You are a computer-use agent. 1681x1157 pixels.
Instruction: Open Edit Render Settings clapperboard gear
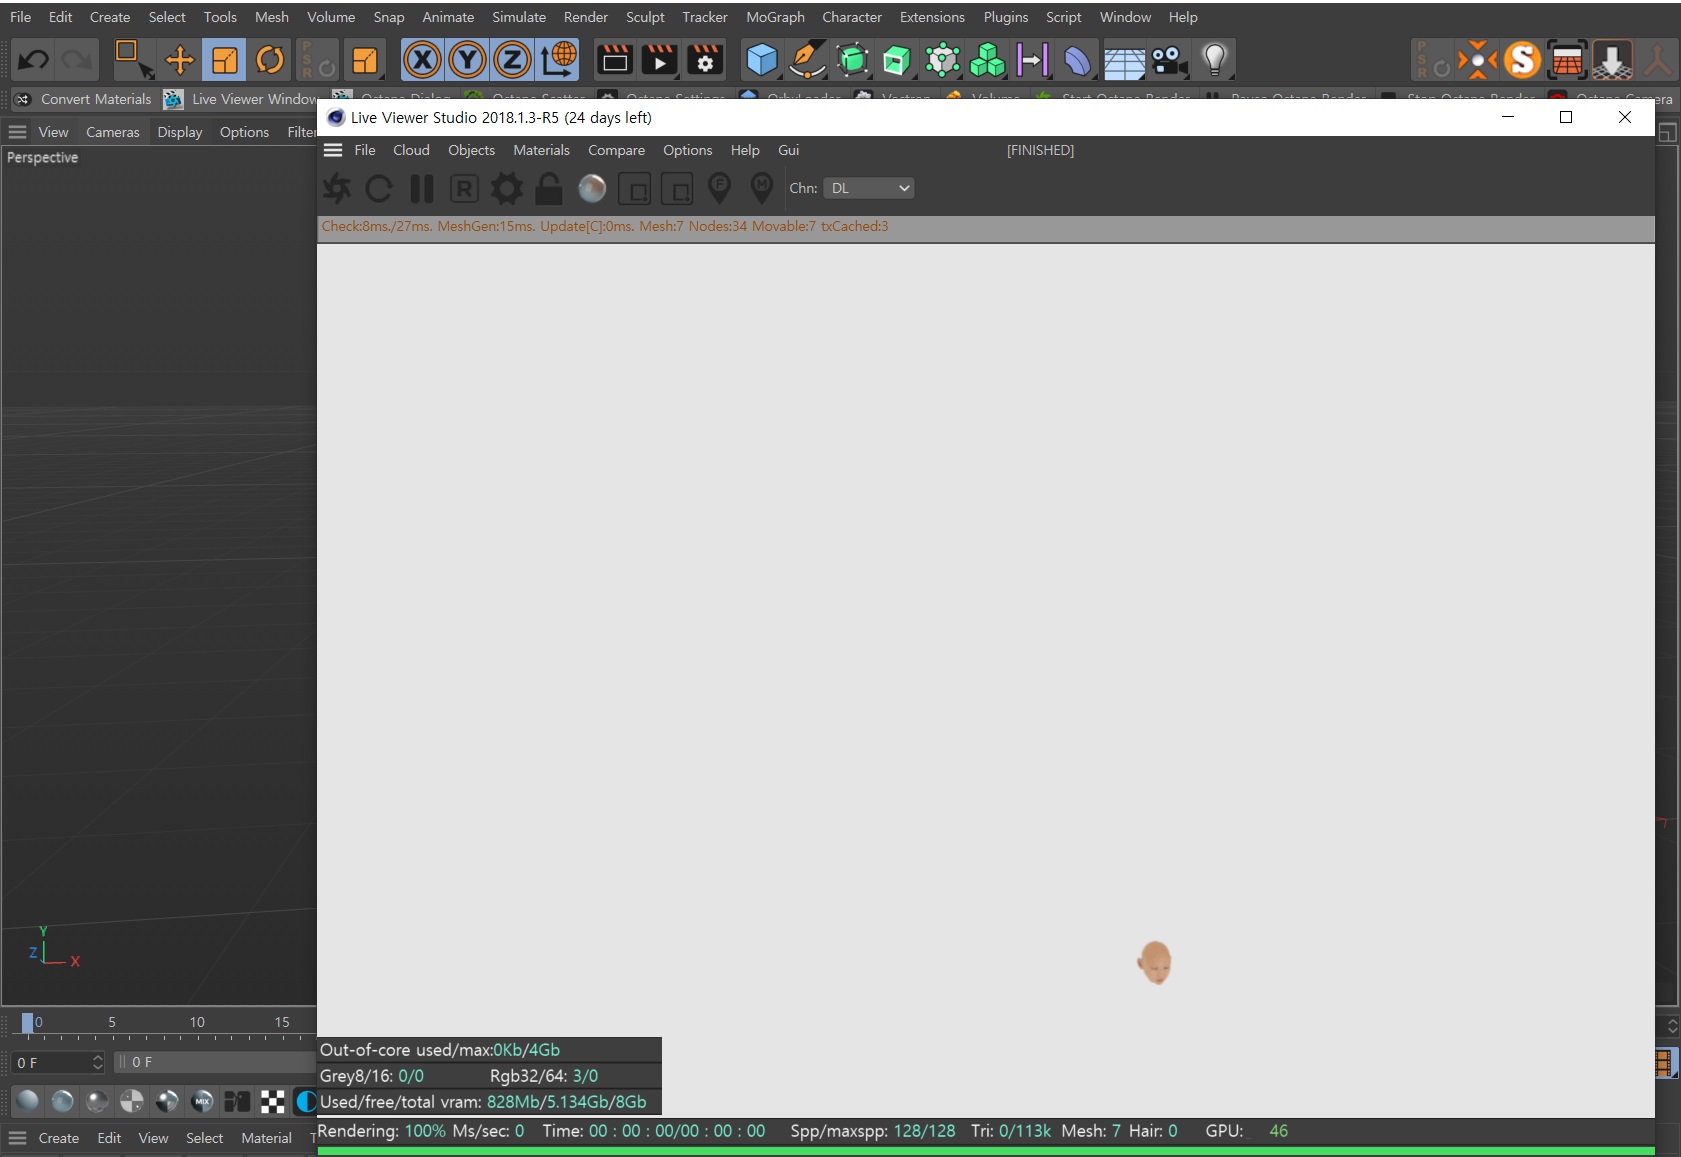pyautogui.click(x=705, y=60)
